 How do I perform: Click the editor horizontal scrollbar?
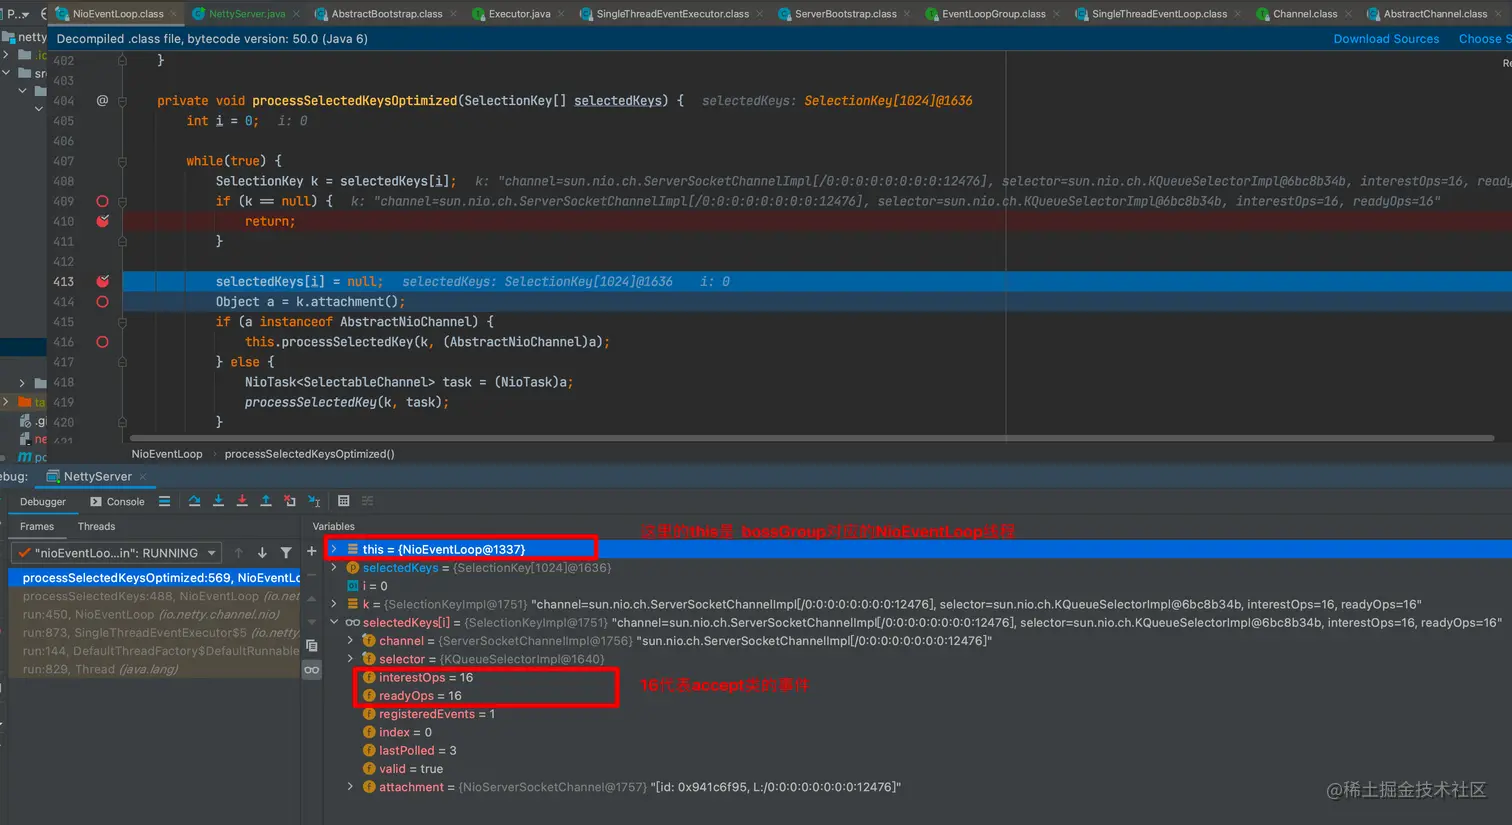(812, 438)
